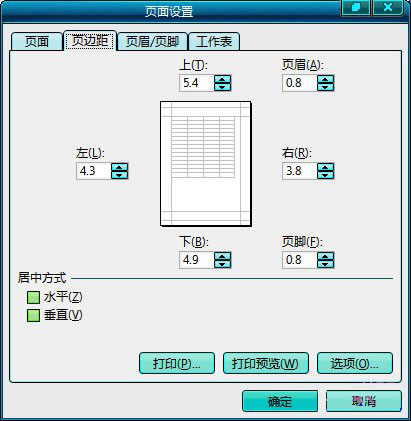
Task: Click the bottom margin field showing 4.9
Action: coord(197,260)
